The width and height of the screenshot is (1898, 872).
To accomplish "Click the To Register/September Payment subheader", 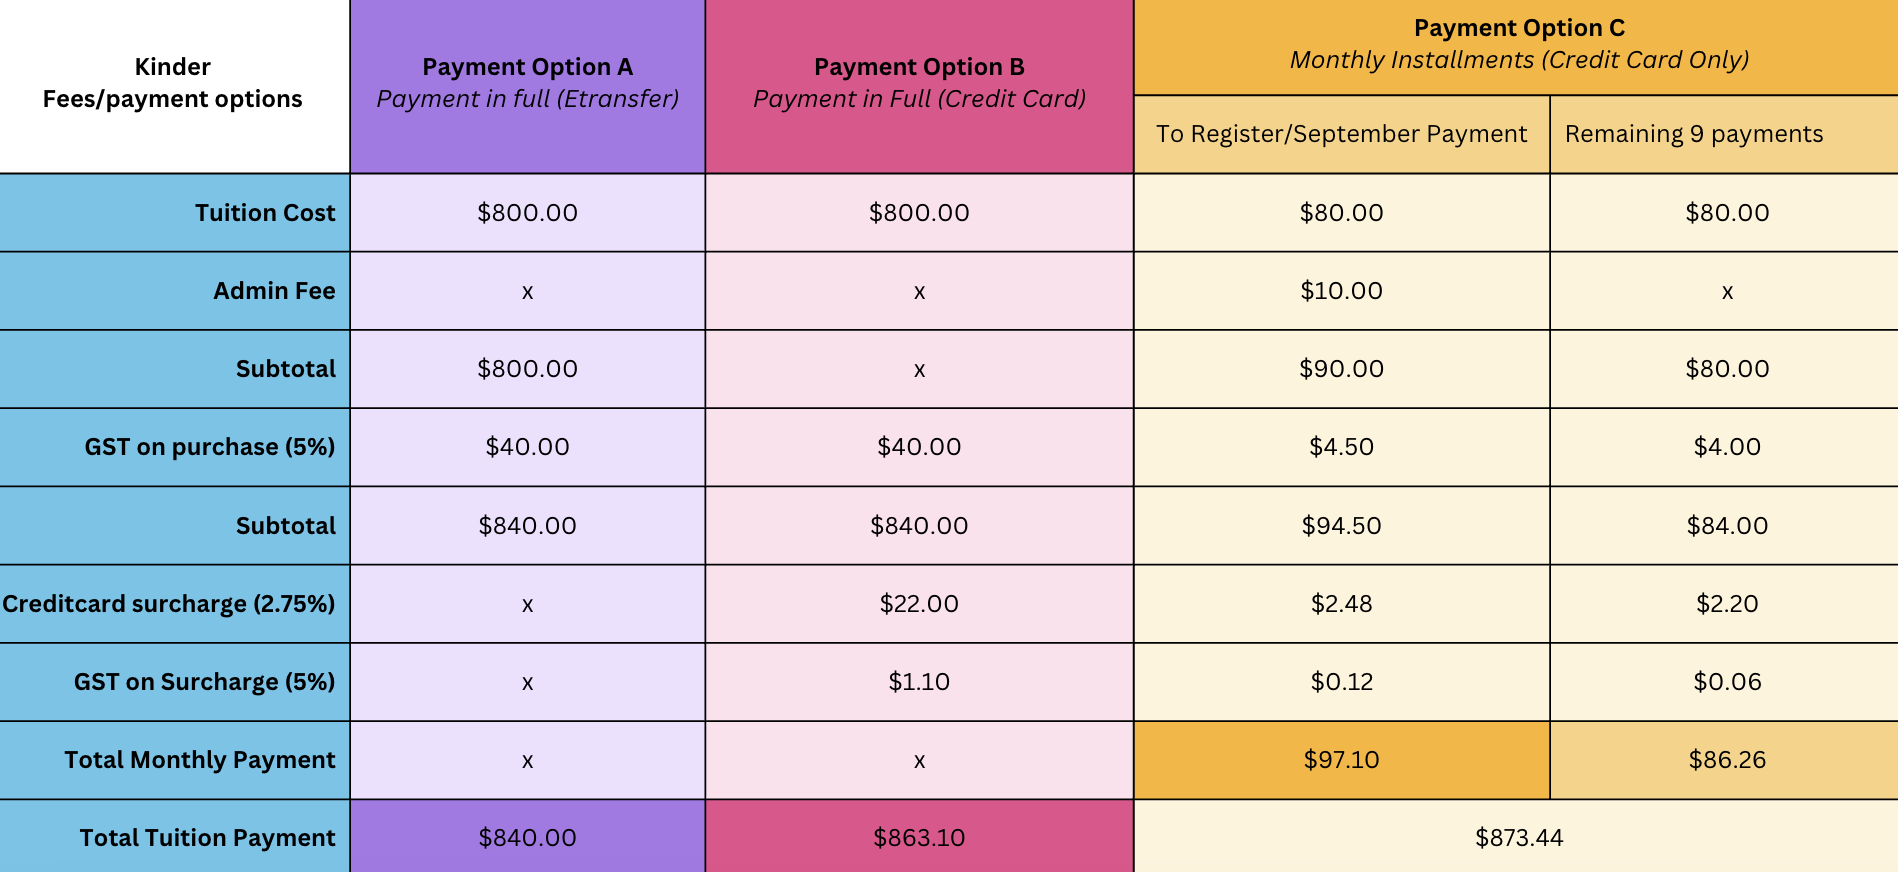I will [1342, 134].
